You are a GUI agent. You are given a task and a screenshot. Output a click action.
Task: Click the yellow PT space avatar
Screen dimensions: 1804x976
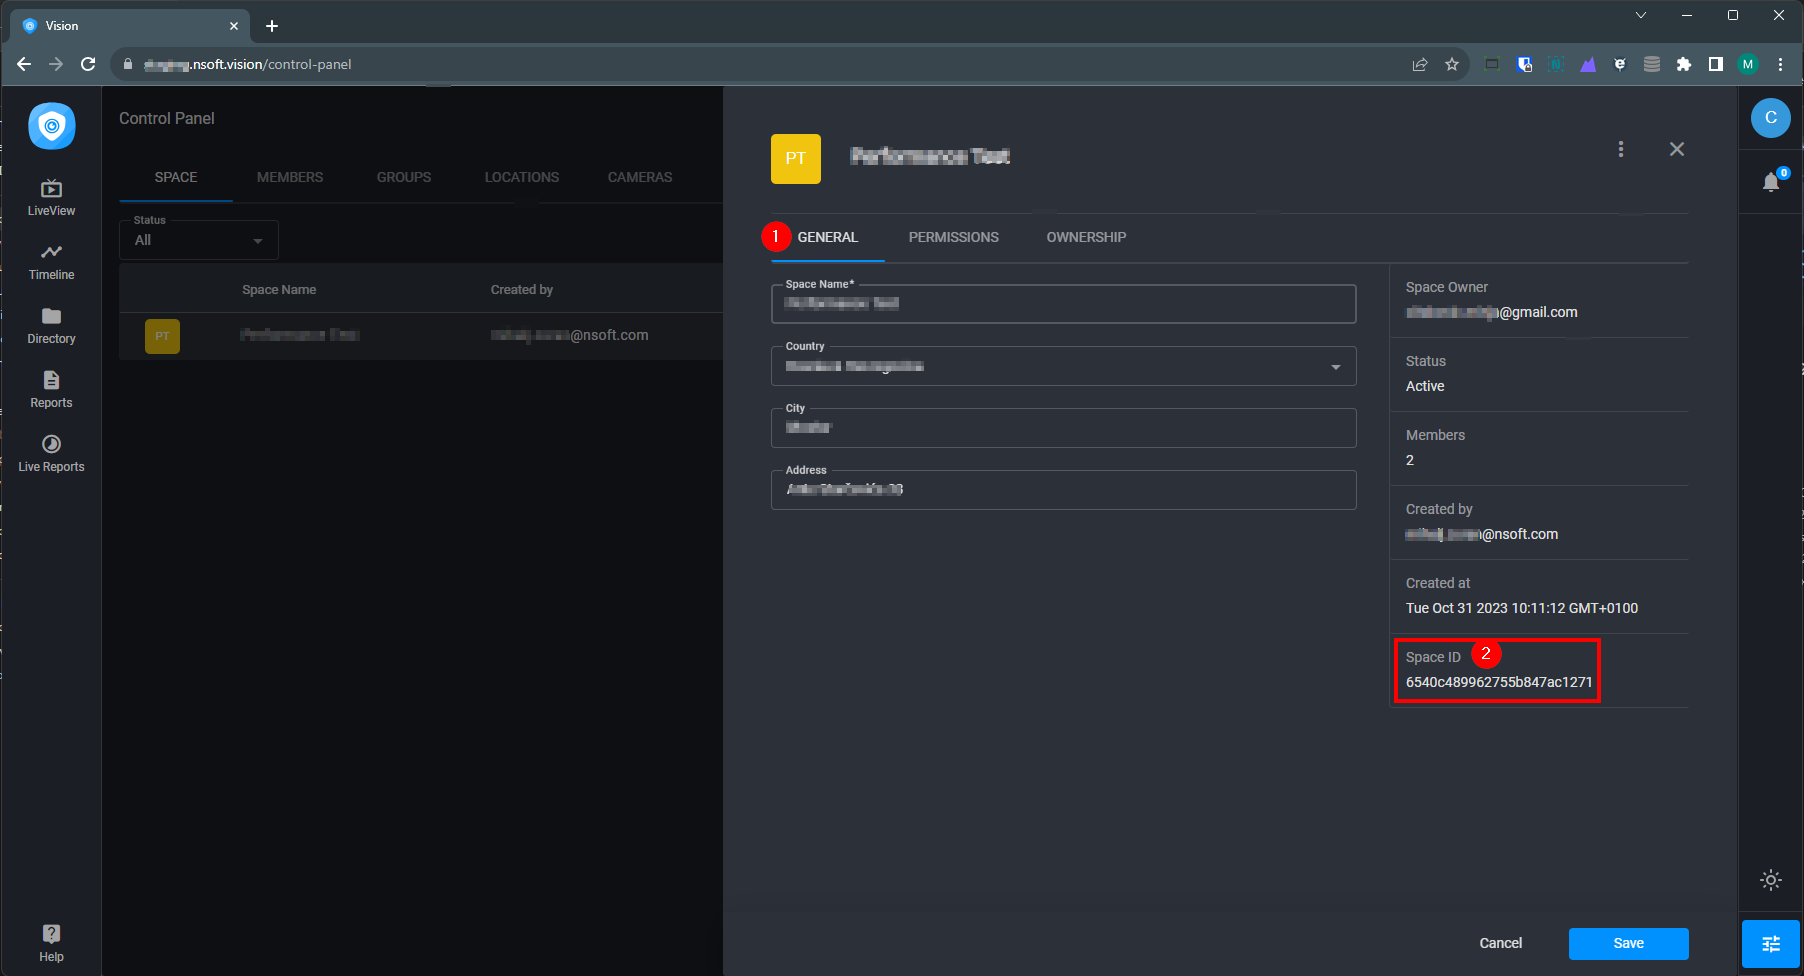point(796,159)
